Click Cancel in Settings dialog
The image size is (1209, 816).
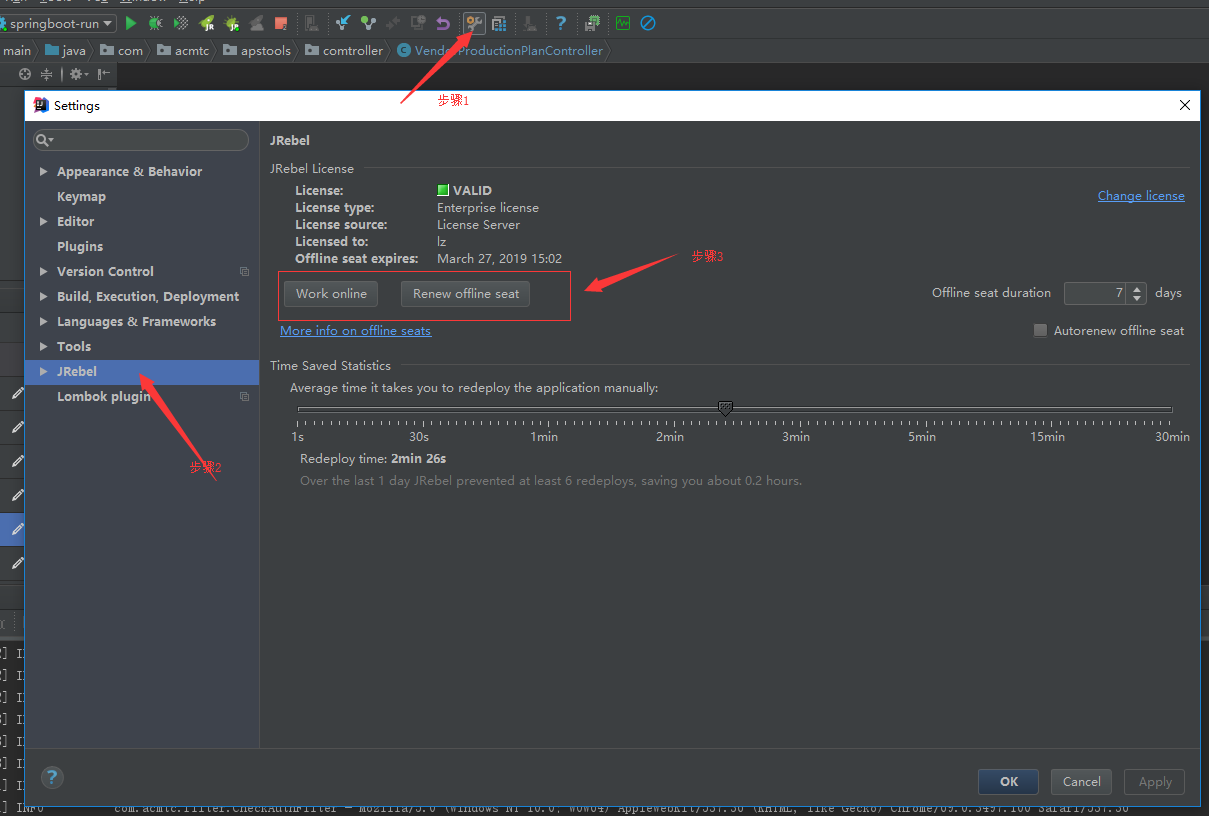tap(1082, 781)
